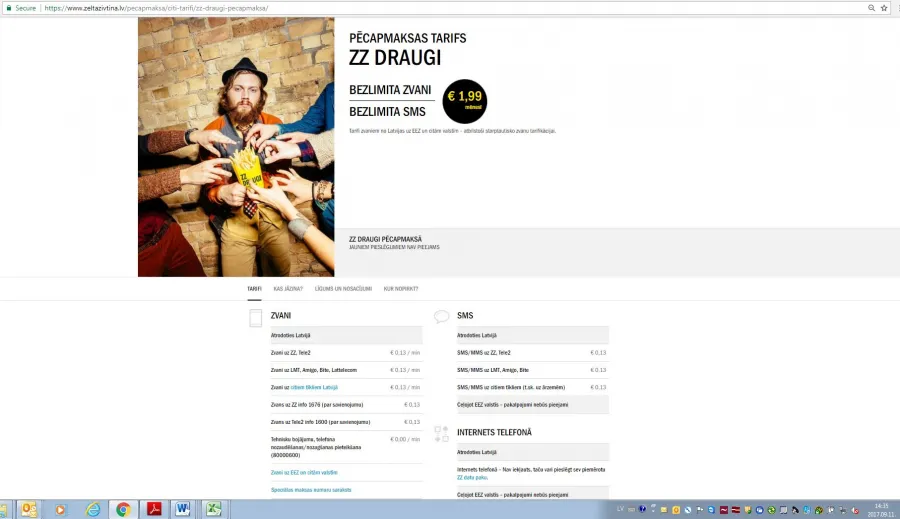Click the yellow envelope tray icon
The width and height of the screenshot is (900, 519).
pyautogui.click(x=664, y=510)
